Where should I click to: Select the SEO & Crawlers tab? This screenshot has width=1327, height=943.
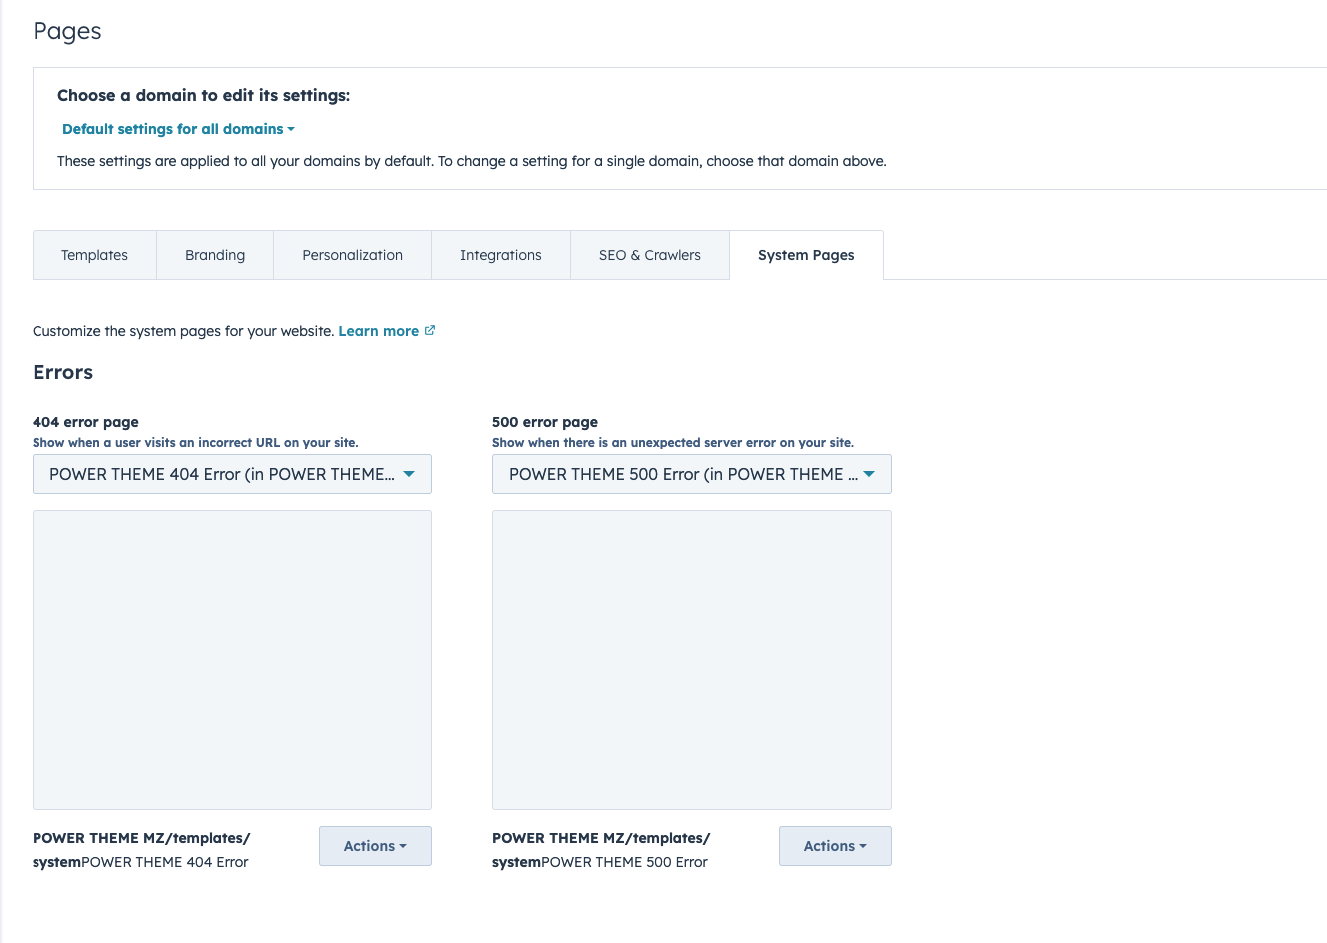pos(650,255)
